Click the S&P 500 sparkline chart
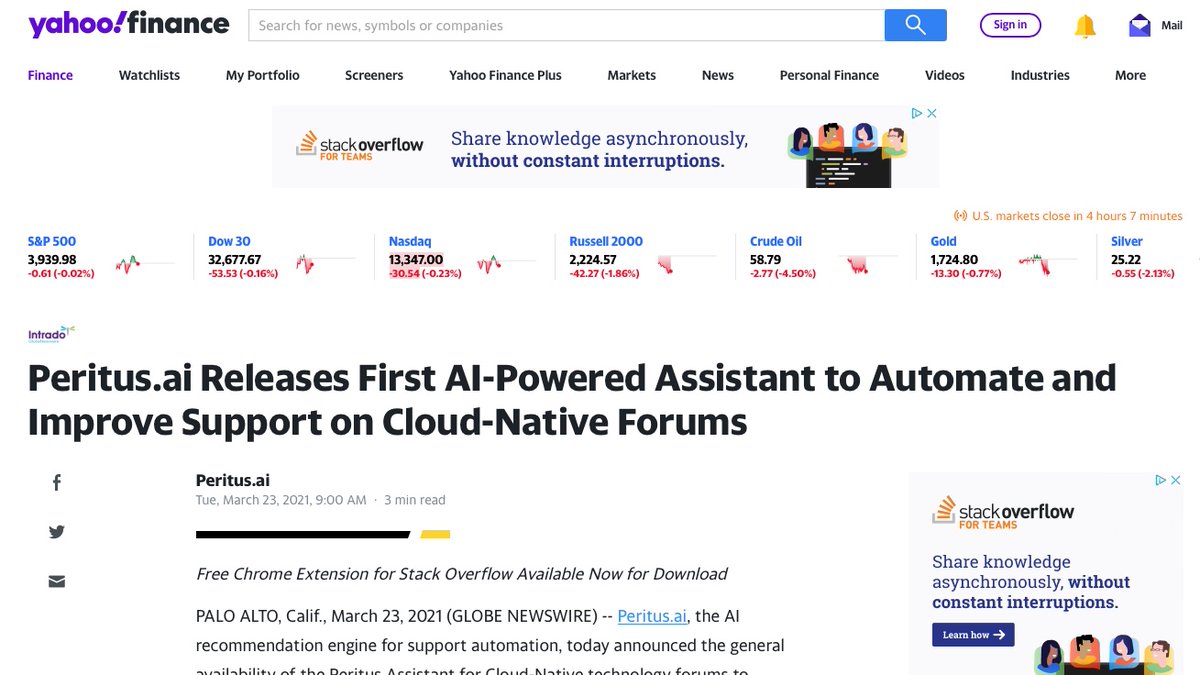 click(x=144, y=264)
